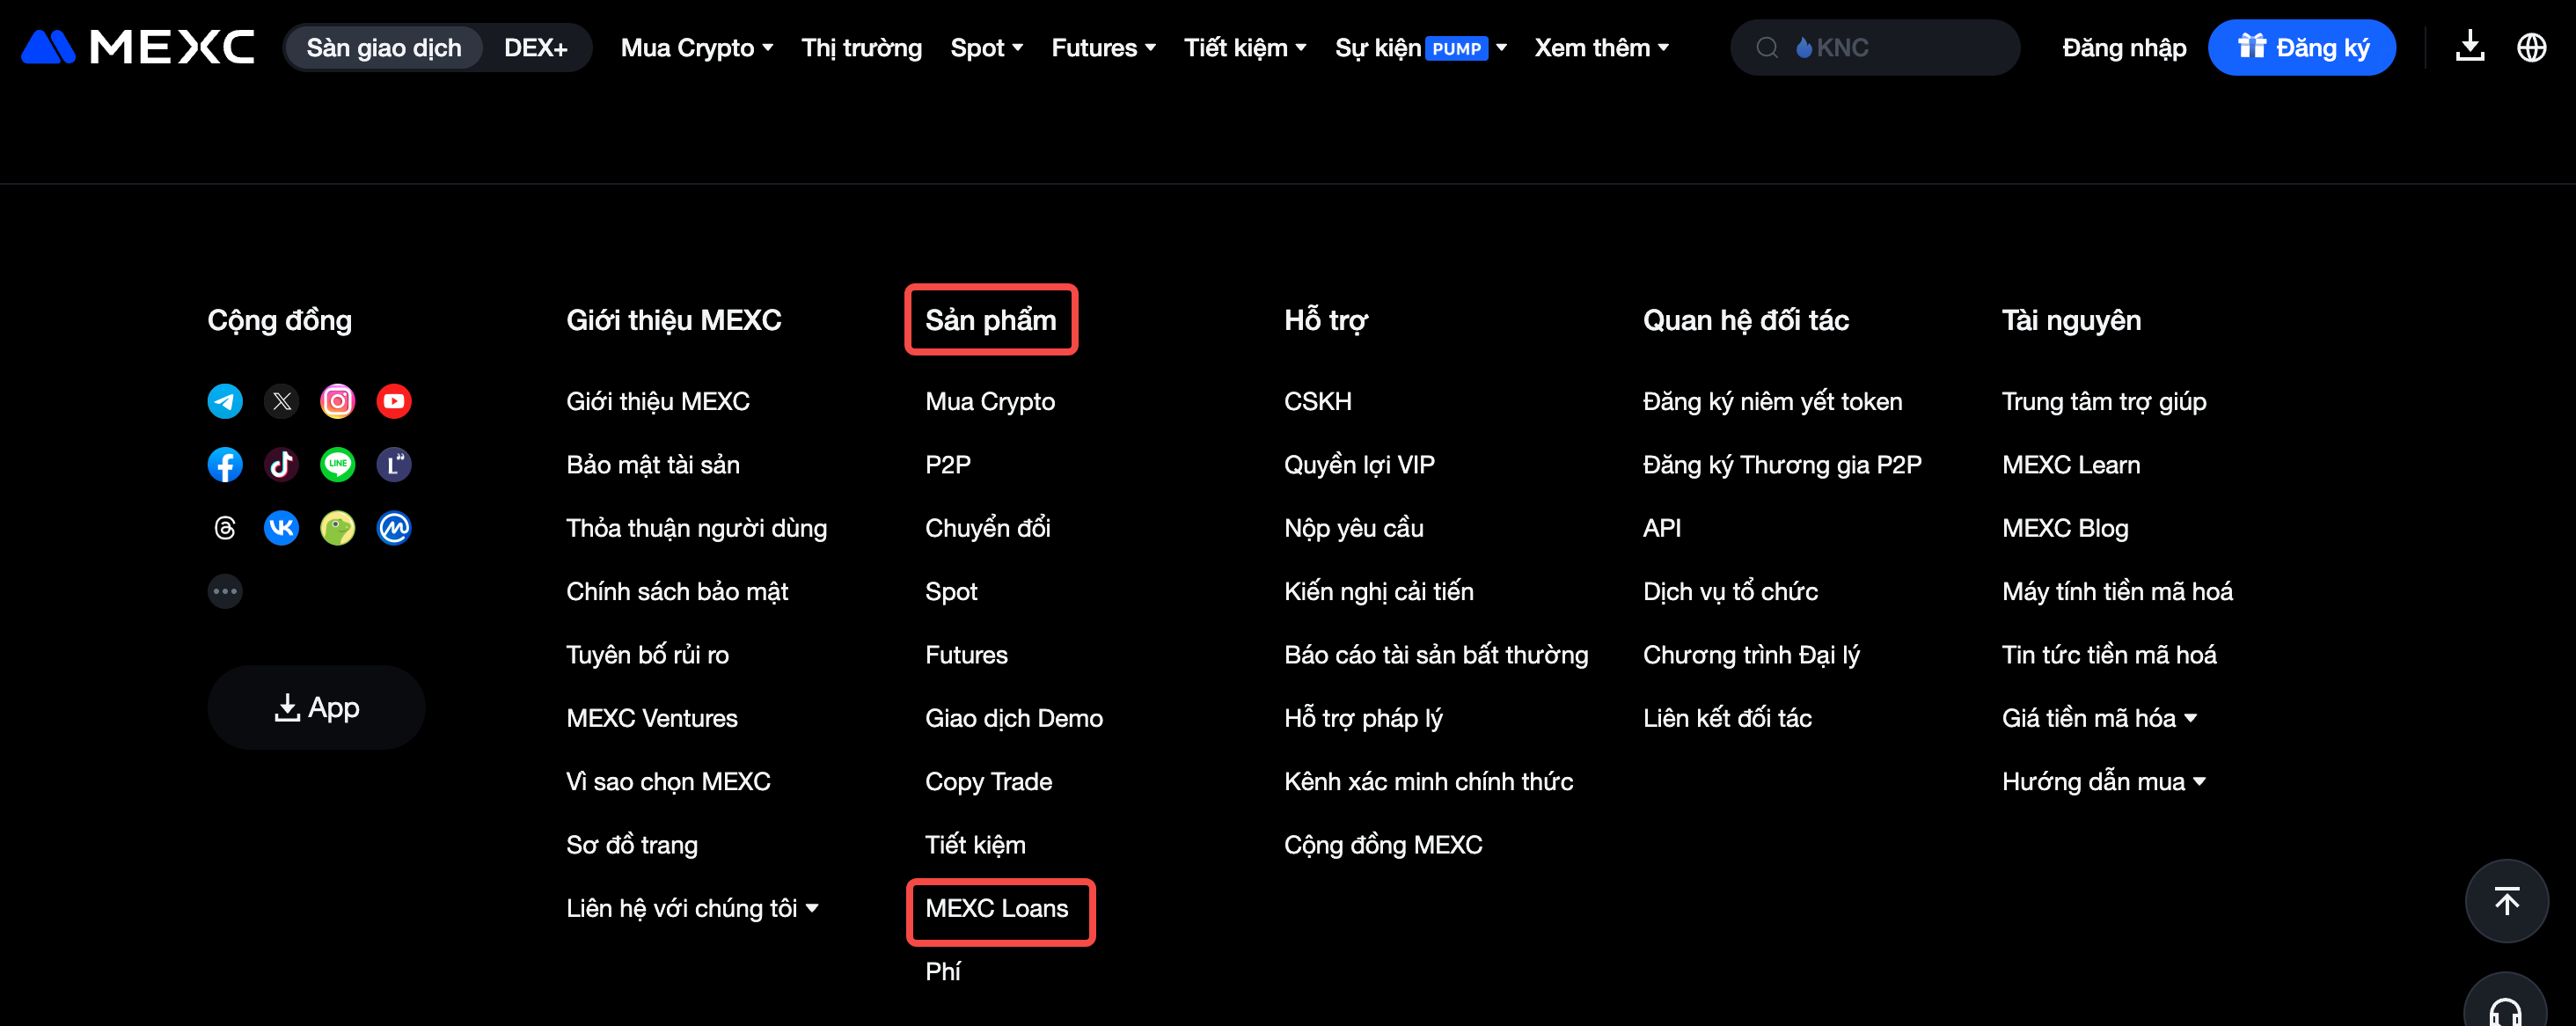Open the footer Mua Crypto product link
This screenshot has height=1026, width=2576.
coord(990,401)
